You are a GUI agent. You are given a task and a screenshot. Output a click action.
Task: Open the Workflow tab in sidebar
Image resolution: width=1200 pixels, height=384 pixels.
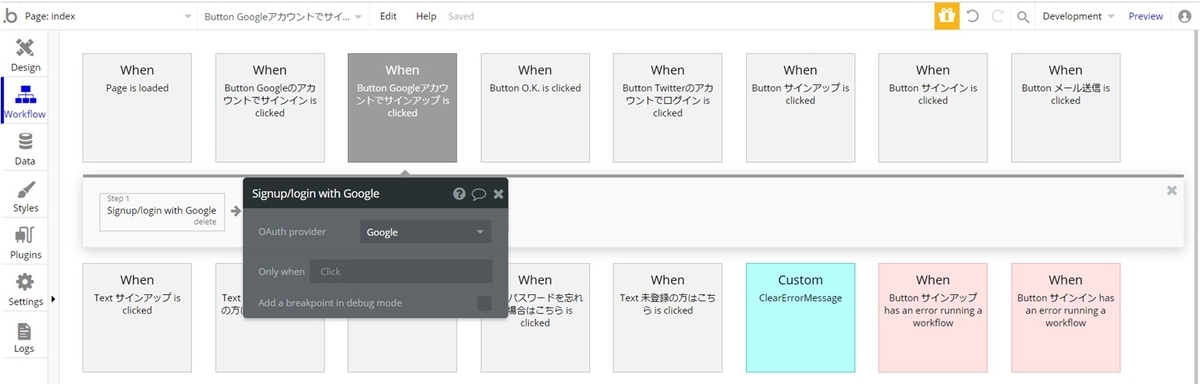point(25,102)
